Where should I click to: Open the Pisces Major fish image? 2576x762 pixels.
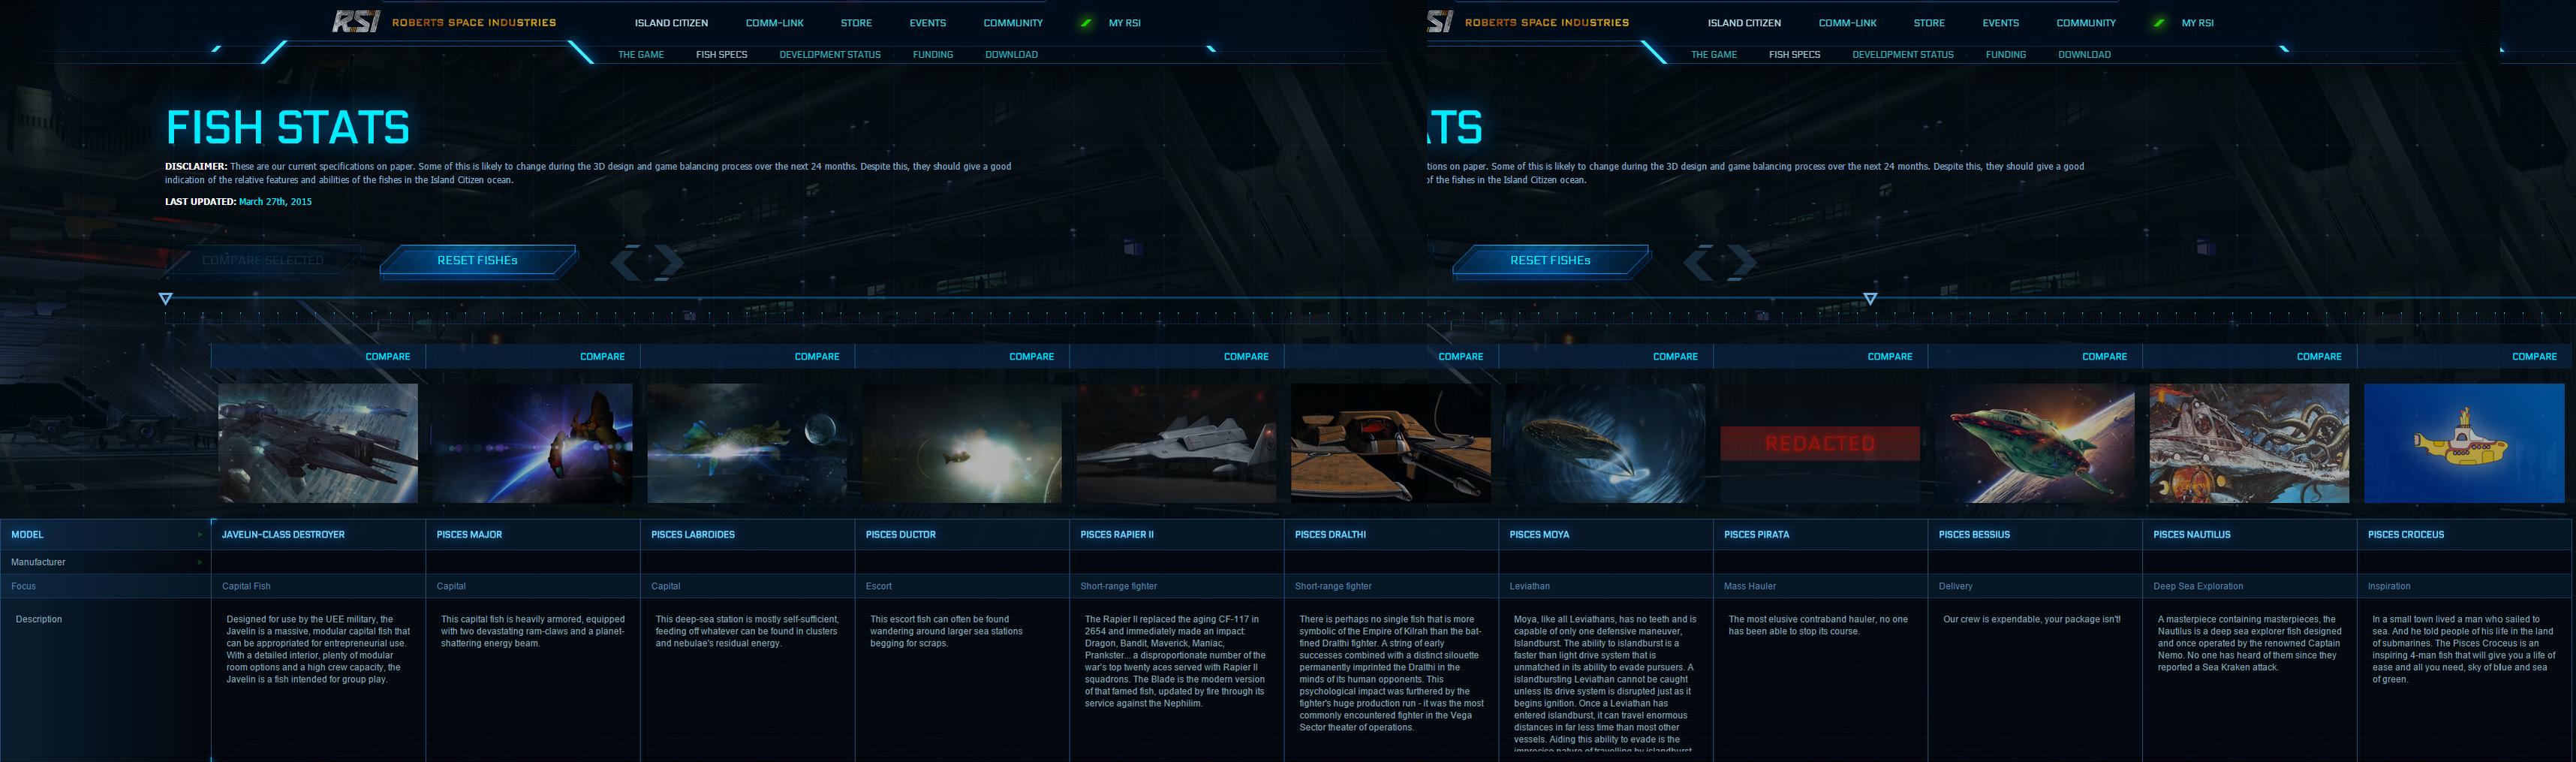coord(533,443)
